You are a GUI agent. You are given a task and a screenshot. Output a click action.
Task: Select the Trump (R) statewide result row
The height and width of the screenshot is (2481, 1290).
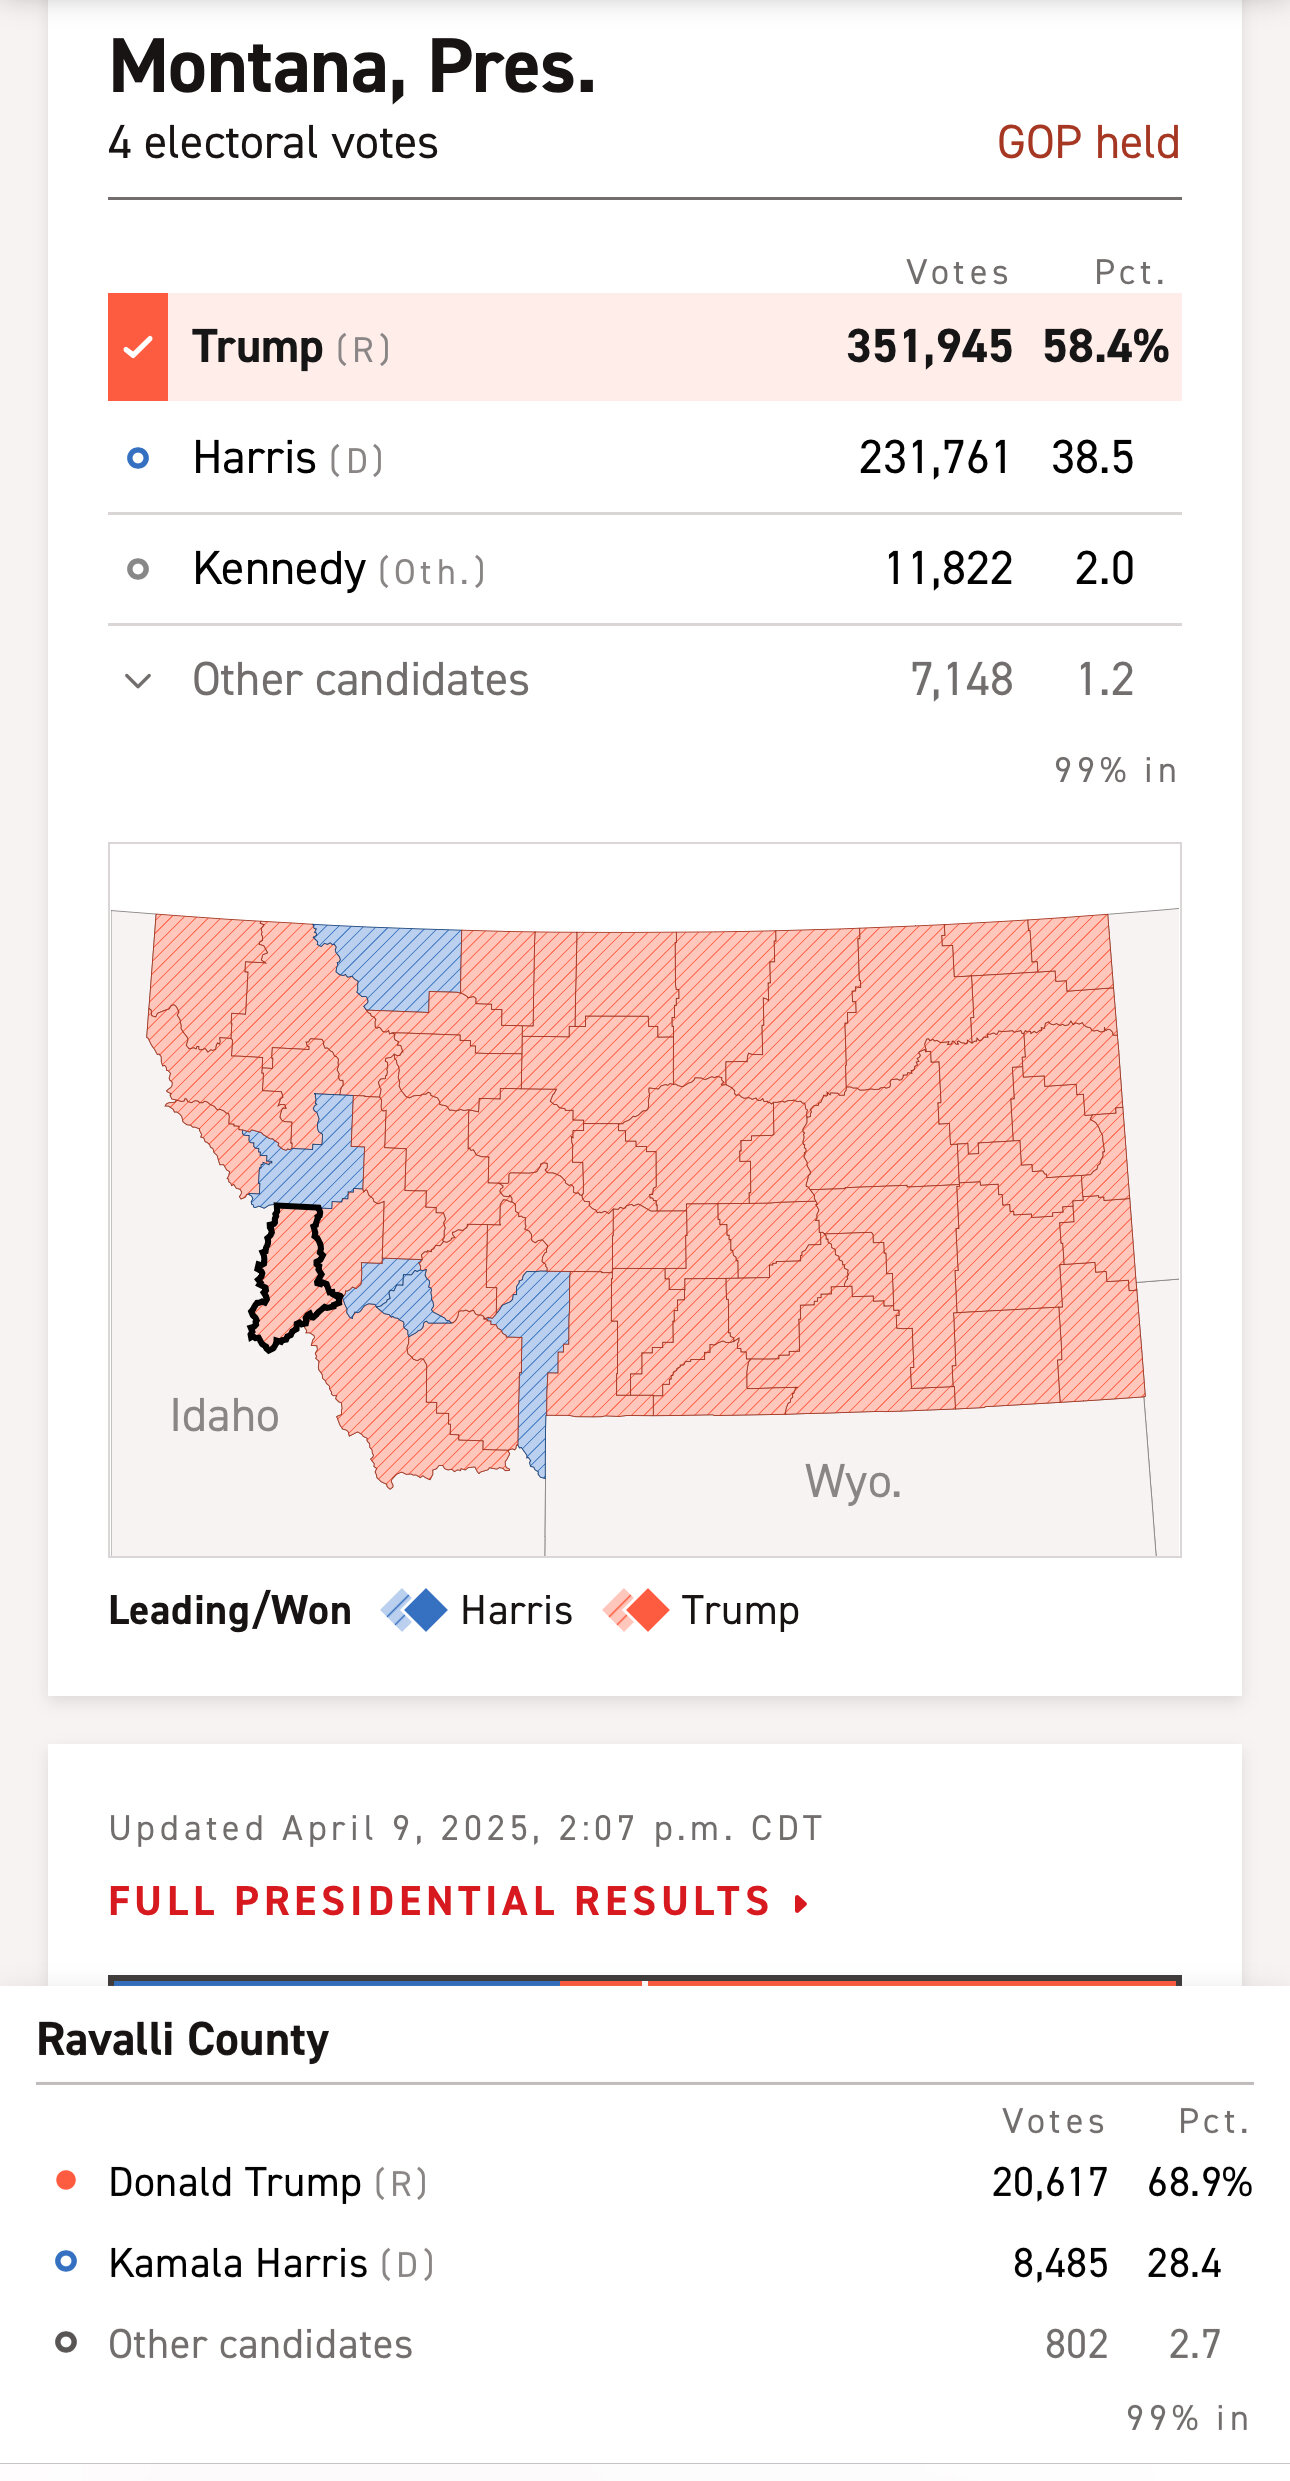click(645, 347)
